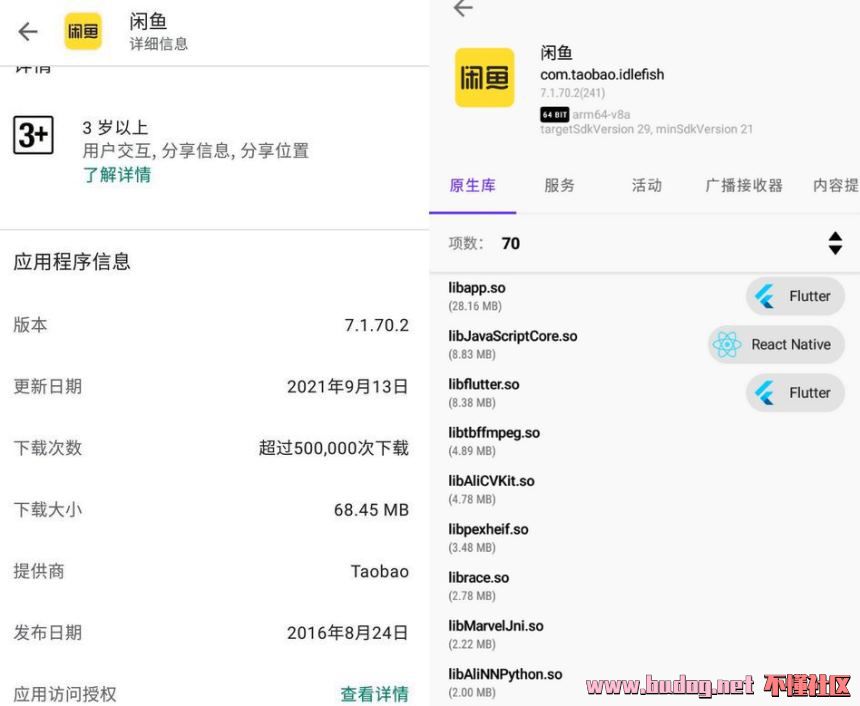Go back in the library analysis screen
The width and height of the screenshot is (860, 706).
[x=463, y=8]
